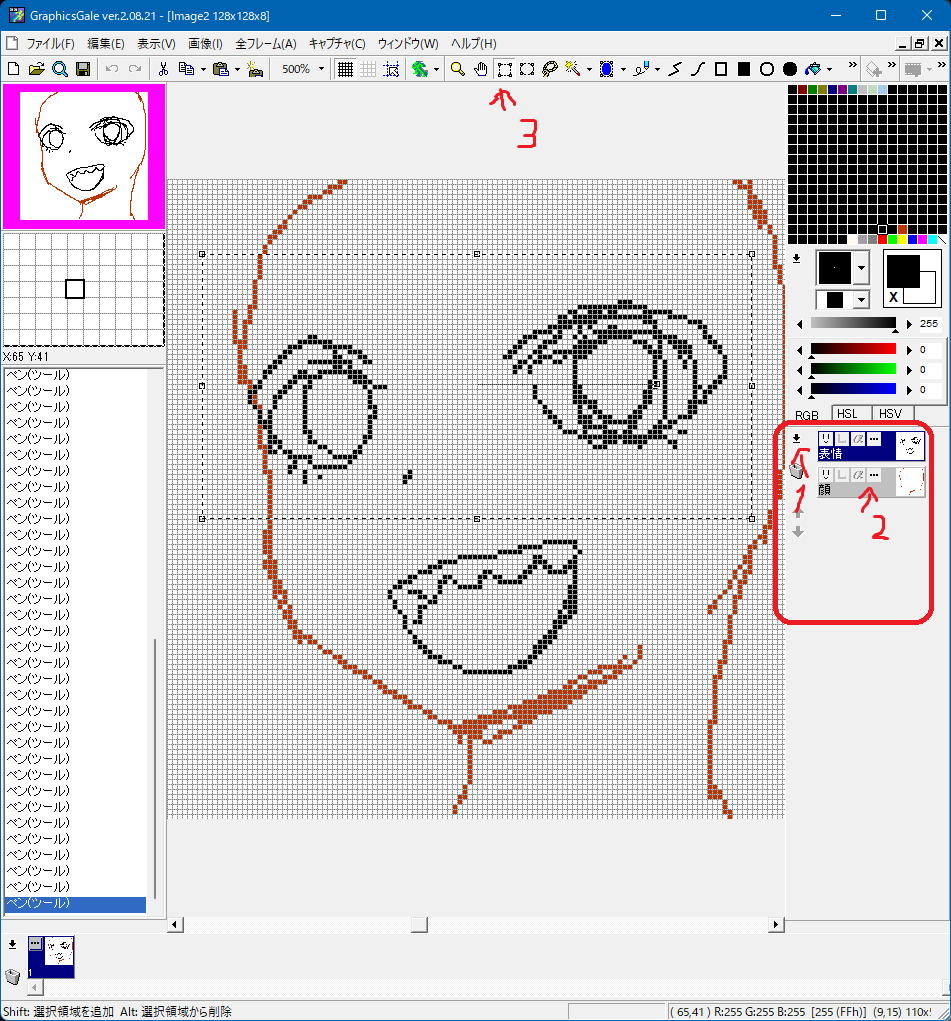The width and height of the screenshot is (951, 1021).
Task: Click the magnifier zoom tool
Action: point(457,69)
